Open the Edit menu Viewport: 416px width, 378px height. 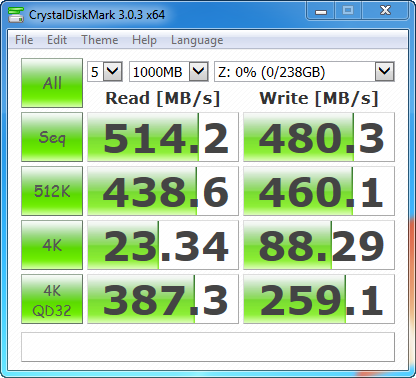[x=57, y=40]
